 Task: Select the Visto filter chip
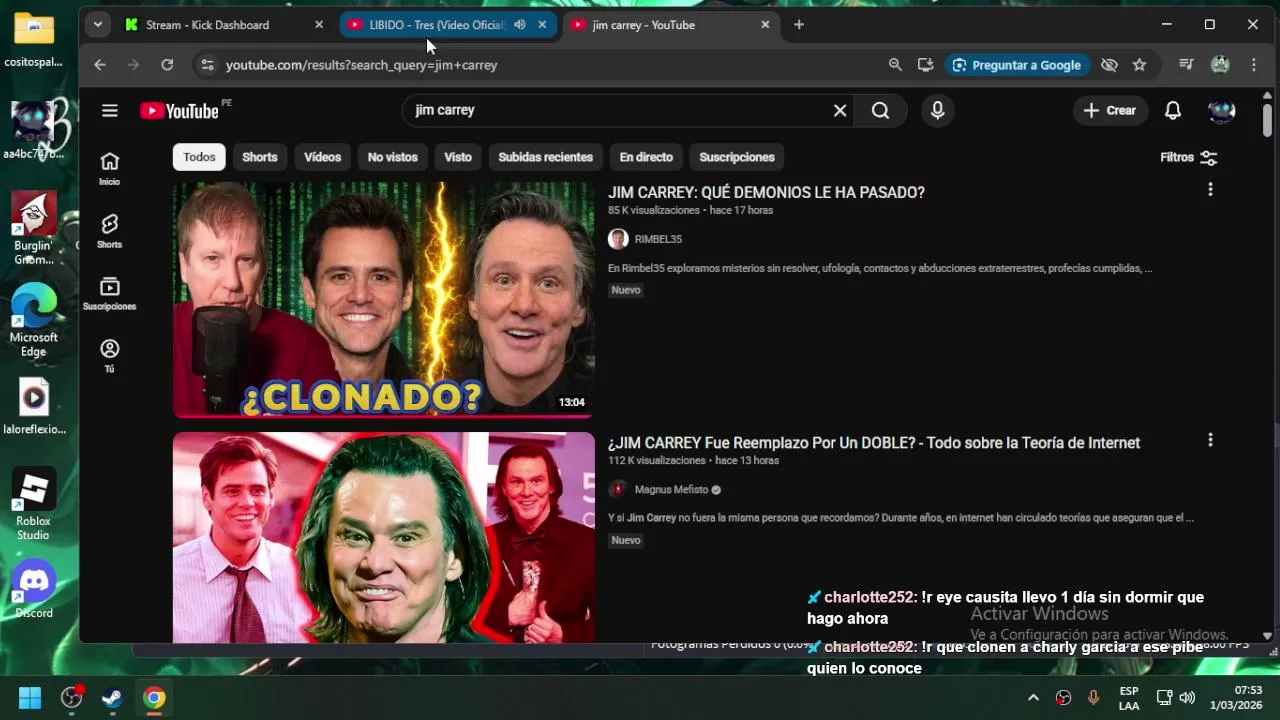pos(458,157)
